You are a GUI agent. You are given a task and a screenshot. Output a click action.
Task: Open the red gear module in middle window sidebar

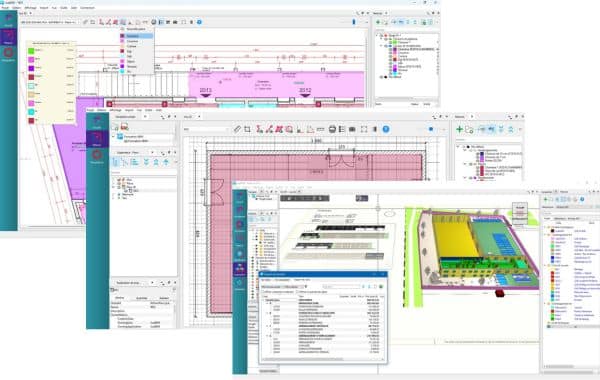(97, 155)
